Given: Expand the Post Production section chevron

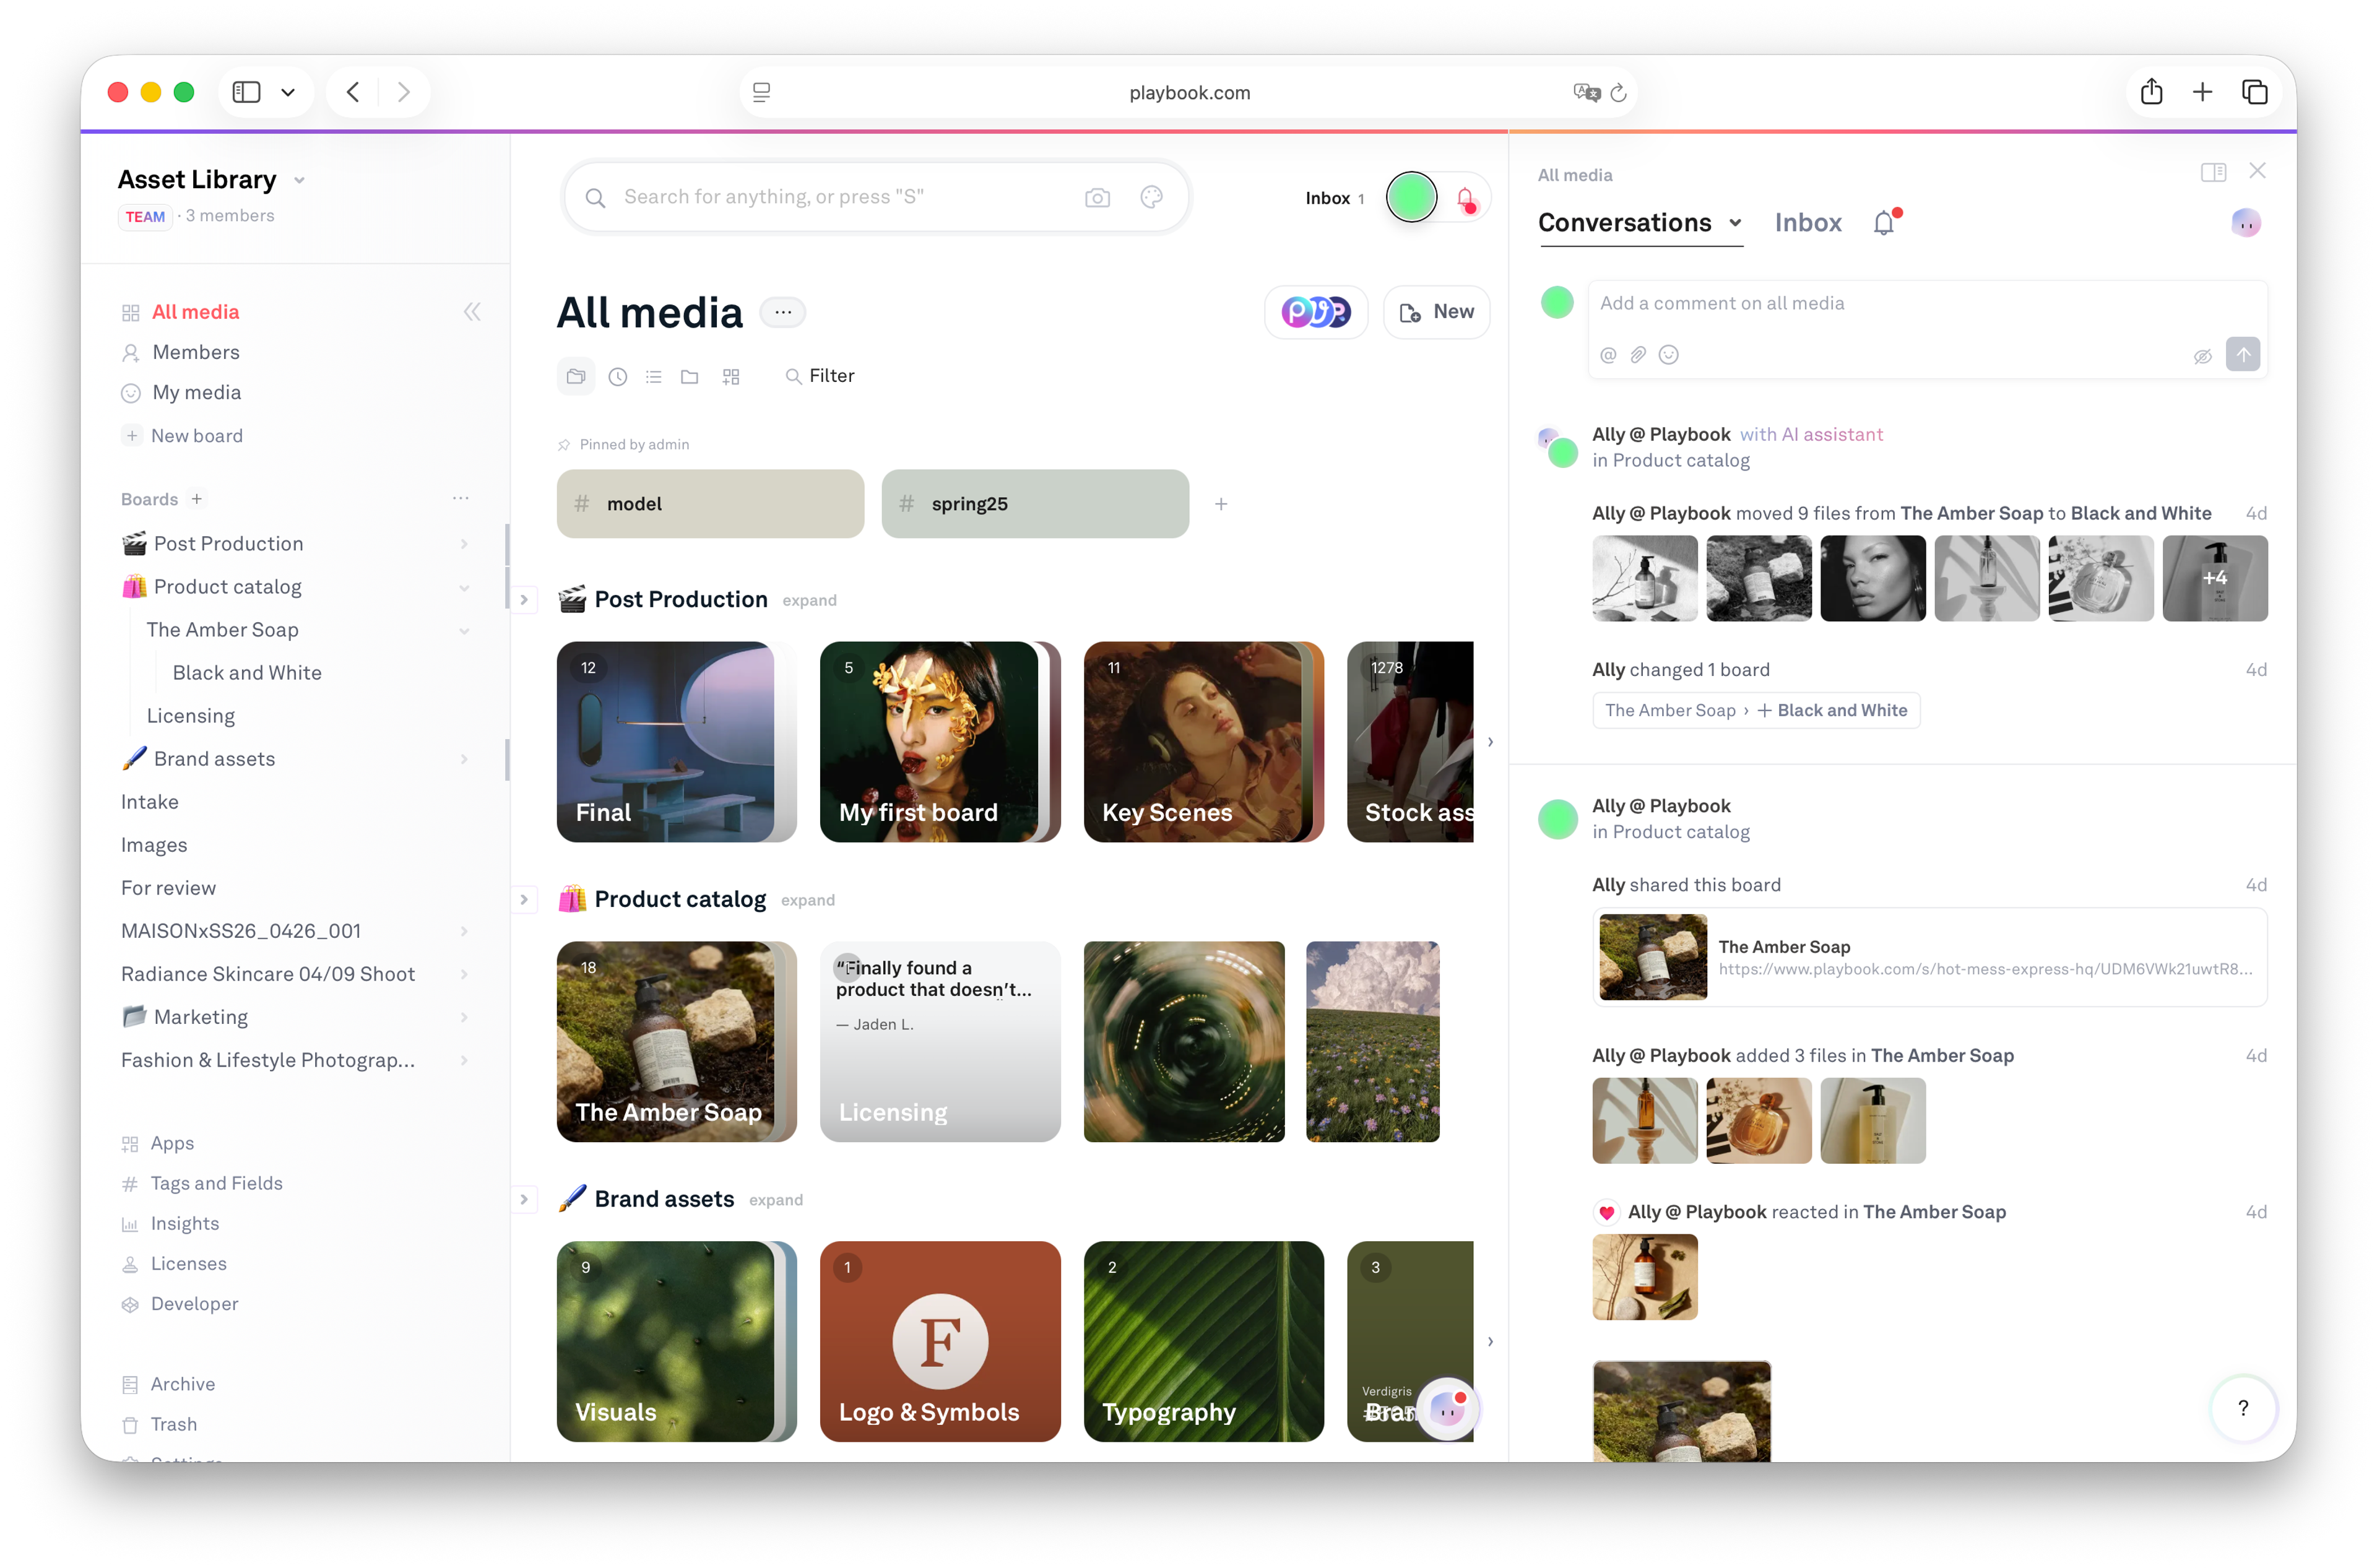Looking at the screenshot, I should tap(524, 600).
